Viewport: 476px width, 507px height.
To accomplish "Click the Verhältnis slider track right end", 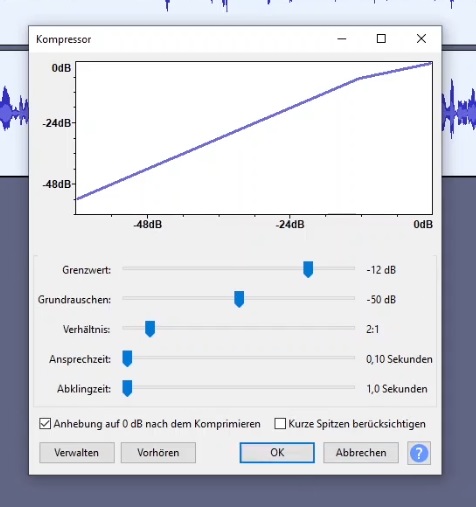I will 352,328.
